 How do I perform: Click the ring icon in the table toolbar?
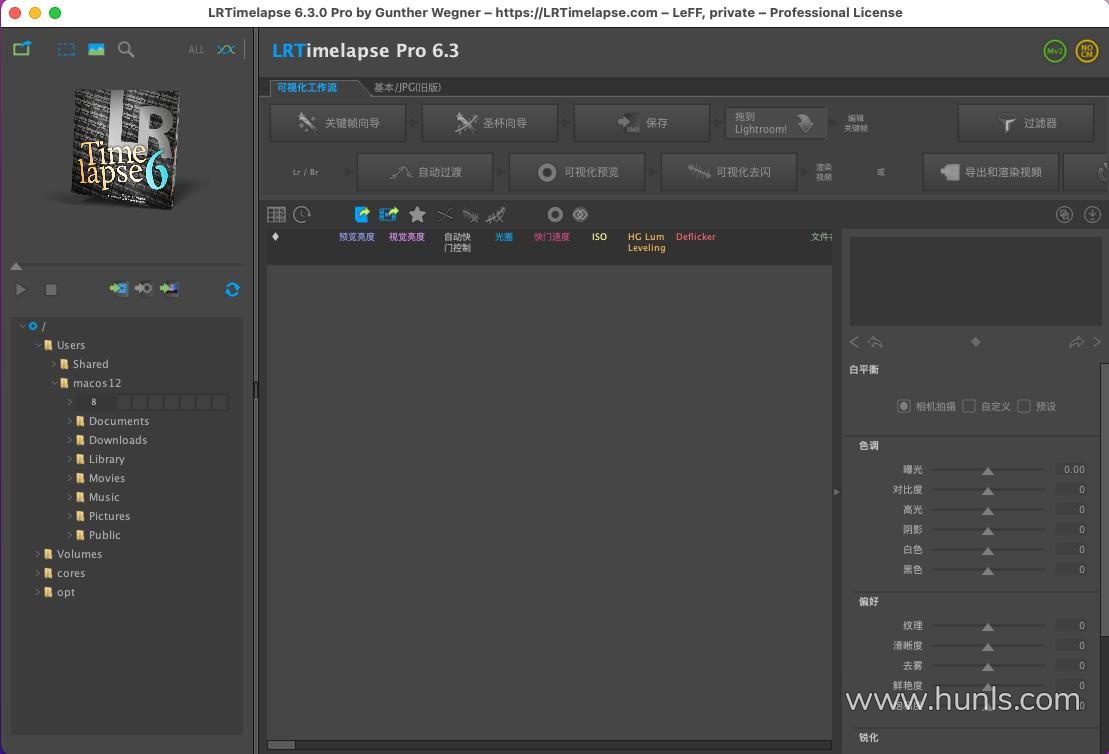pyautogui.click(x=555, y=214)
